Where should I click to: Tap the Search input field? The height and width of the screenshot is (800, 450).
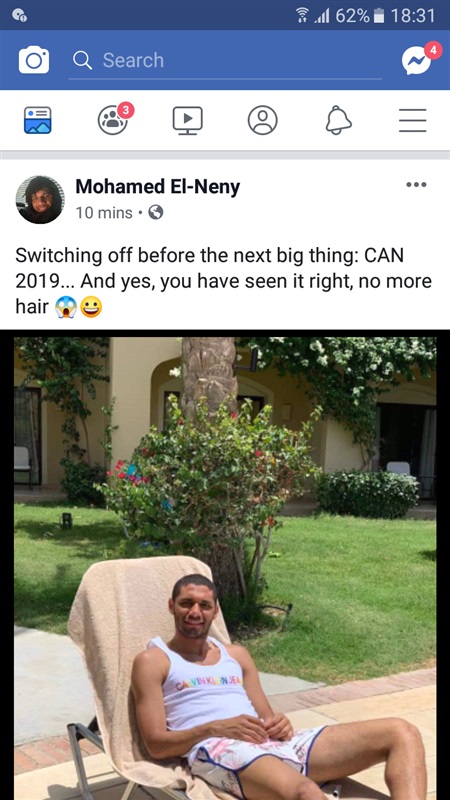(x=225, y=61)
